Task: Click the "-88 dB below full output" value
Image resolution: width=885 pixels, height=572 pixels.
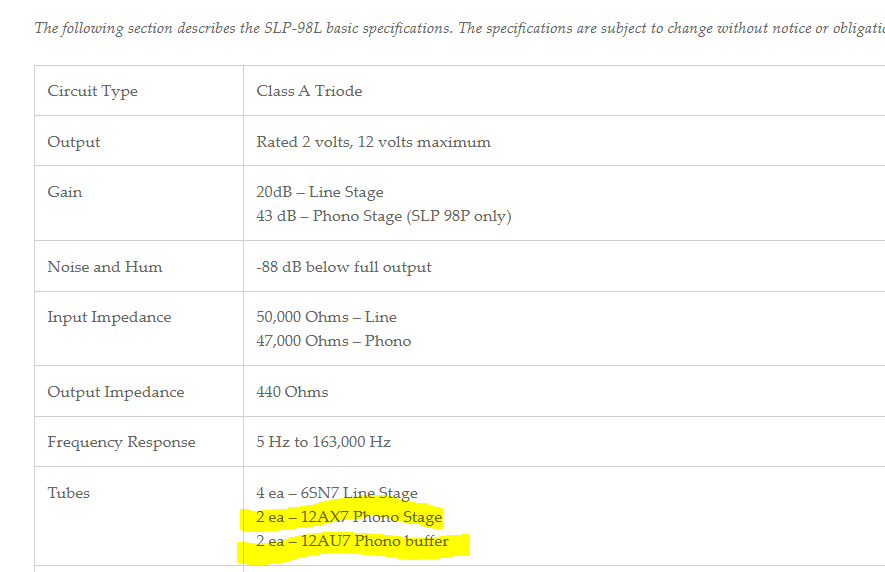Action: 344,267
